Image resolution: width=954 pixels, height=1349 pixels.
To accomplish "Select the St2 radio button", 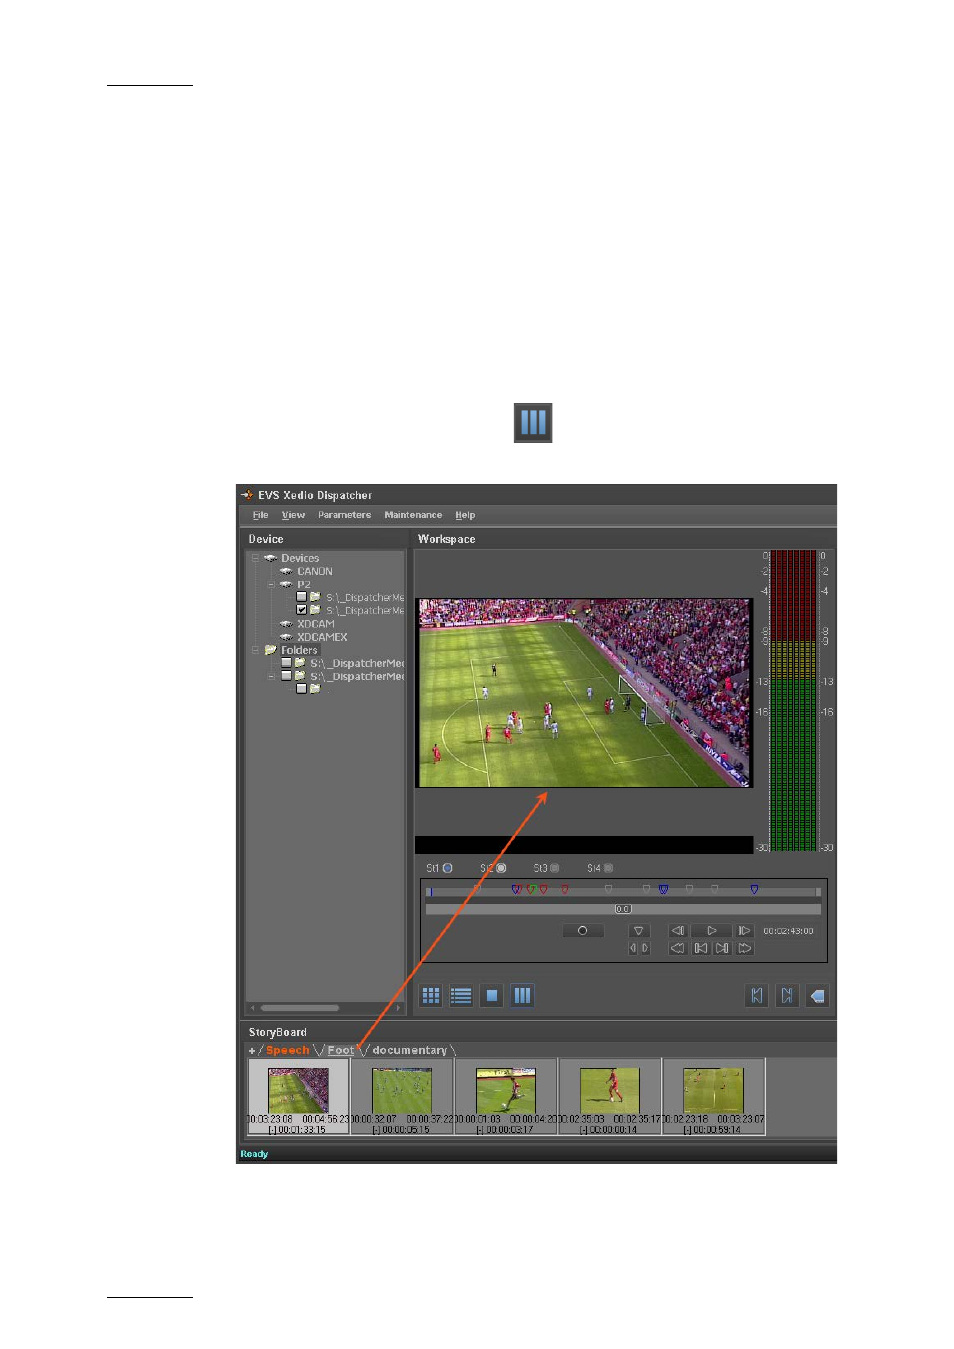I will click(x=501, y=868).
